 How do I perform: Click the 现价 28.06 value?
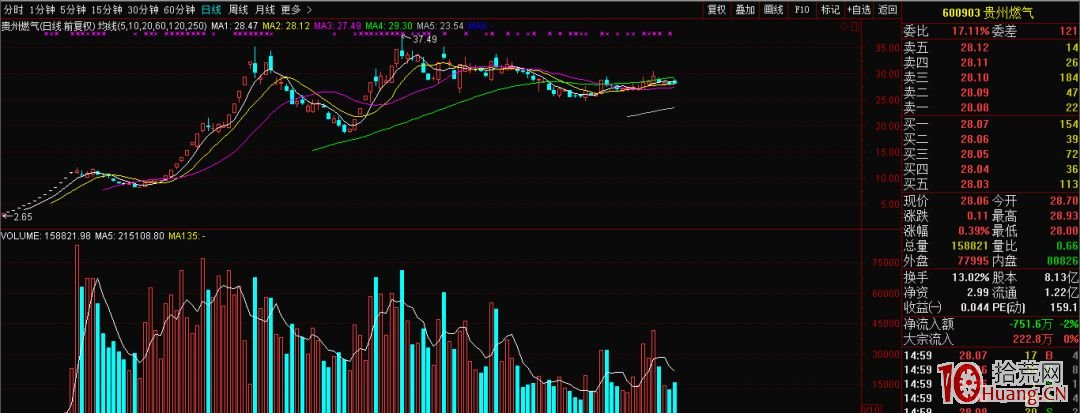(975, 201)
